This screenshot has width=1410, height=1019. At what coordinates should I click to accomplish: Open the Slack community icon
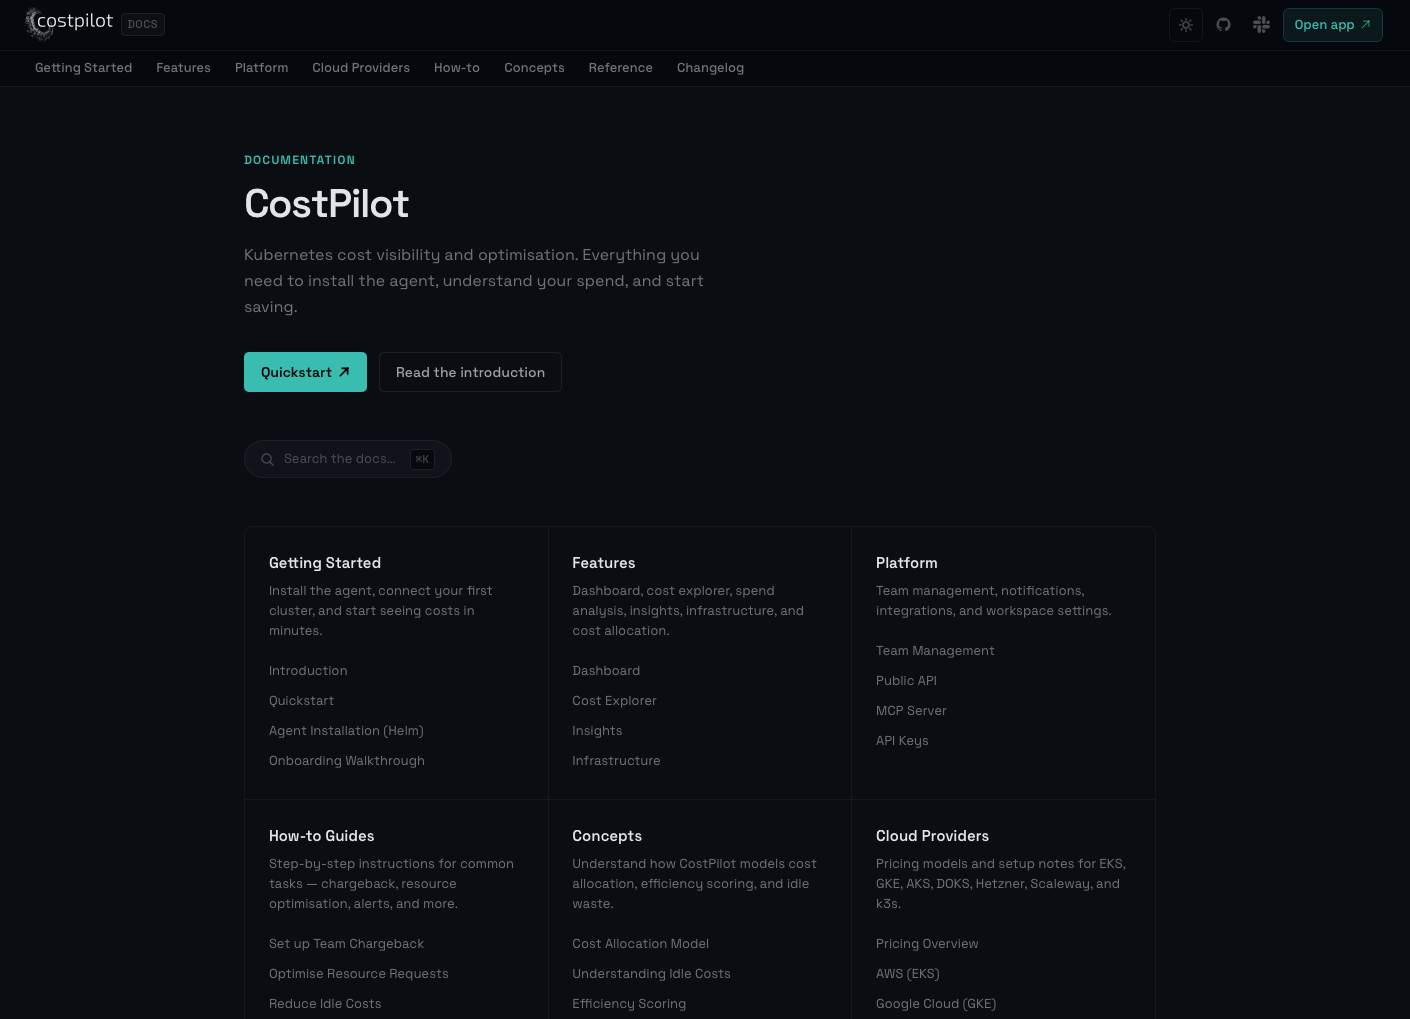[1261, 24]
